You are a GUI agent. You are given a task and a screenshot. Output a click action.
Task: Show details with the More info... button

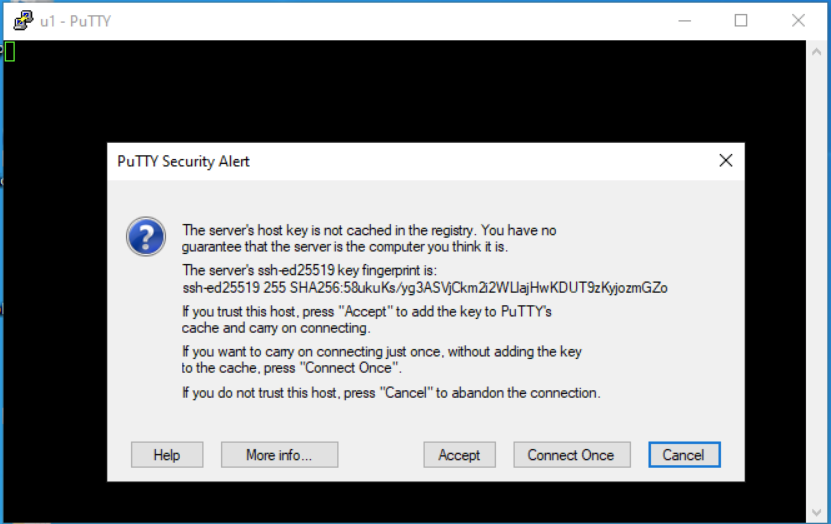pyautogui.click(x=279, y=455)
